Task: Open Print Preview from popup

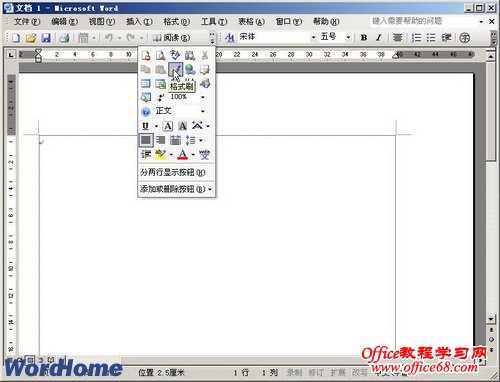Action: [160, 55]
